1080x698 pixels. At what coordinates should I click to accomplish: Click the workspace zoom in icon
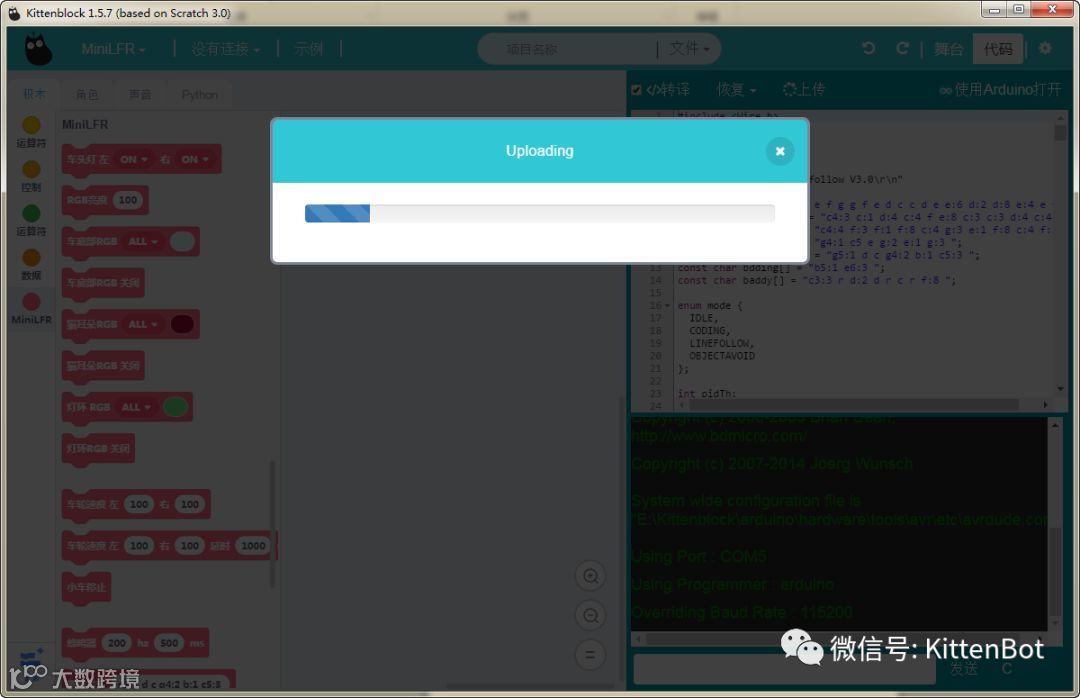click(590, 576)
